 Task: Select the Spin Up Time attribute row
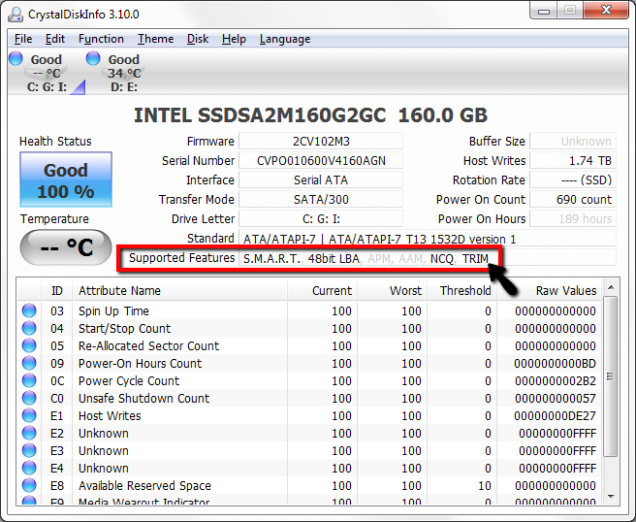(309, 311)
